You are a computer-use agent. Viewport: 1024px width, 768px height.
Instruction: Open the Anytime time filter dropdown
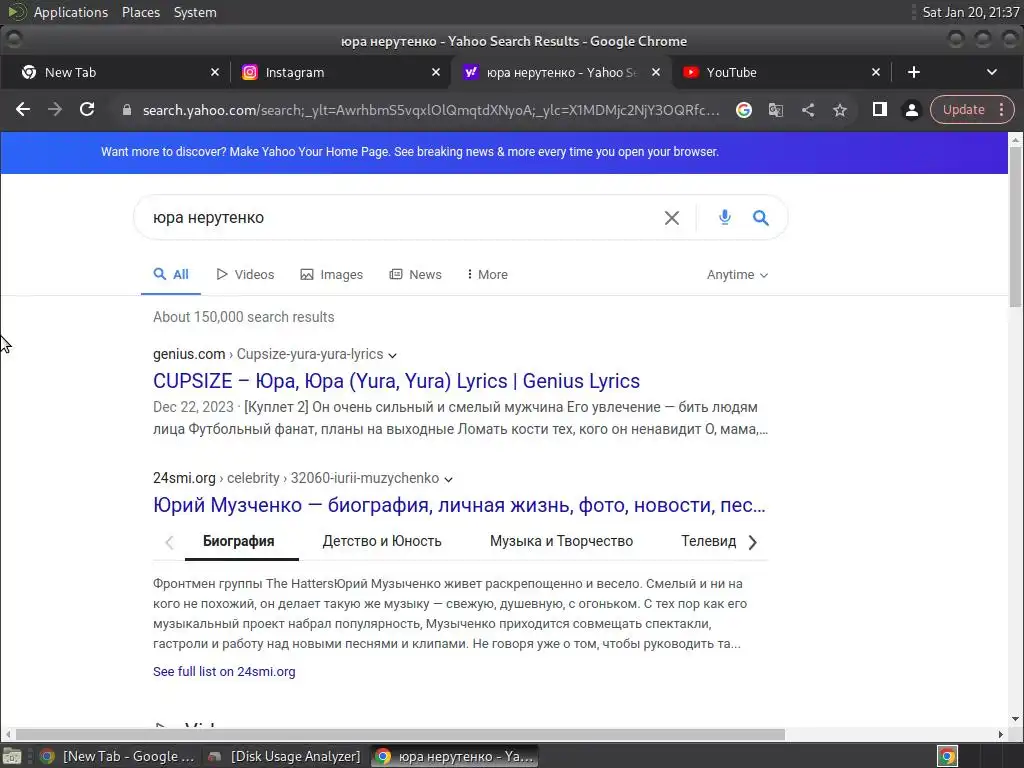pyautogui.click(x=737, y=275)
